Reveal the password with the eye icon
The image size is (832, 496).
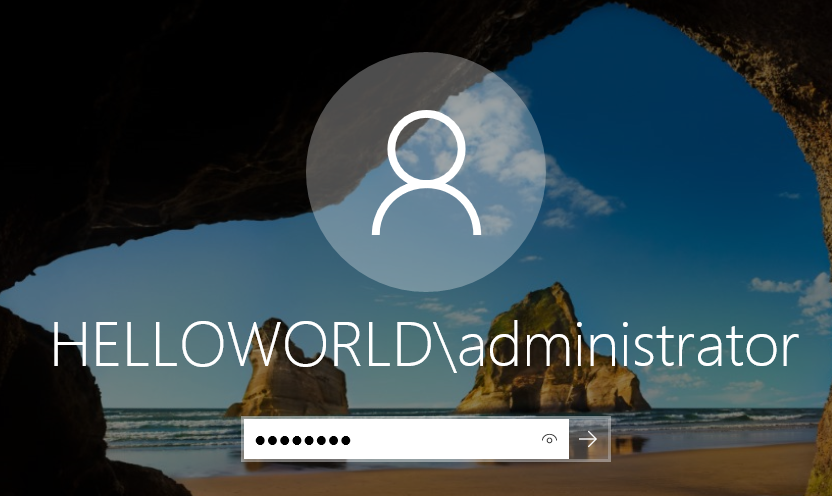(548, 439)
